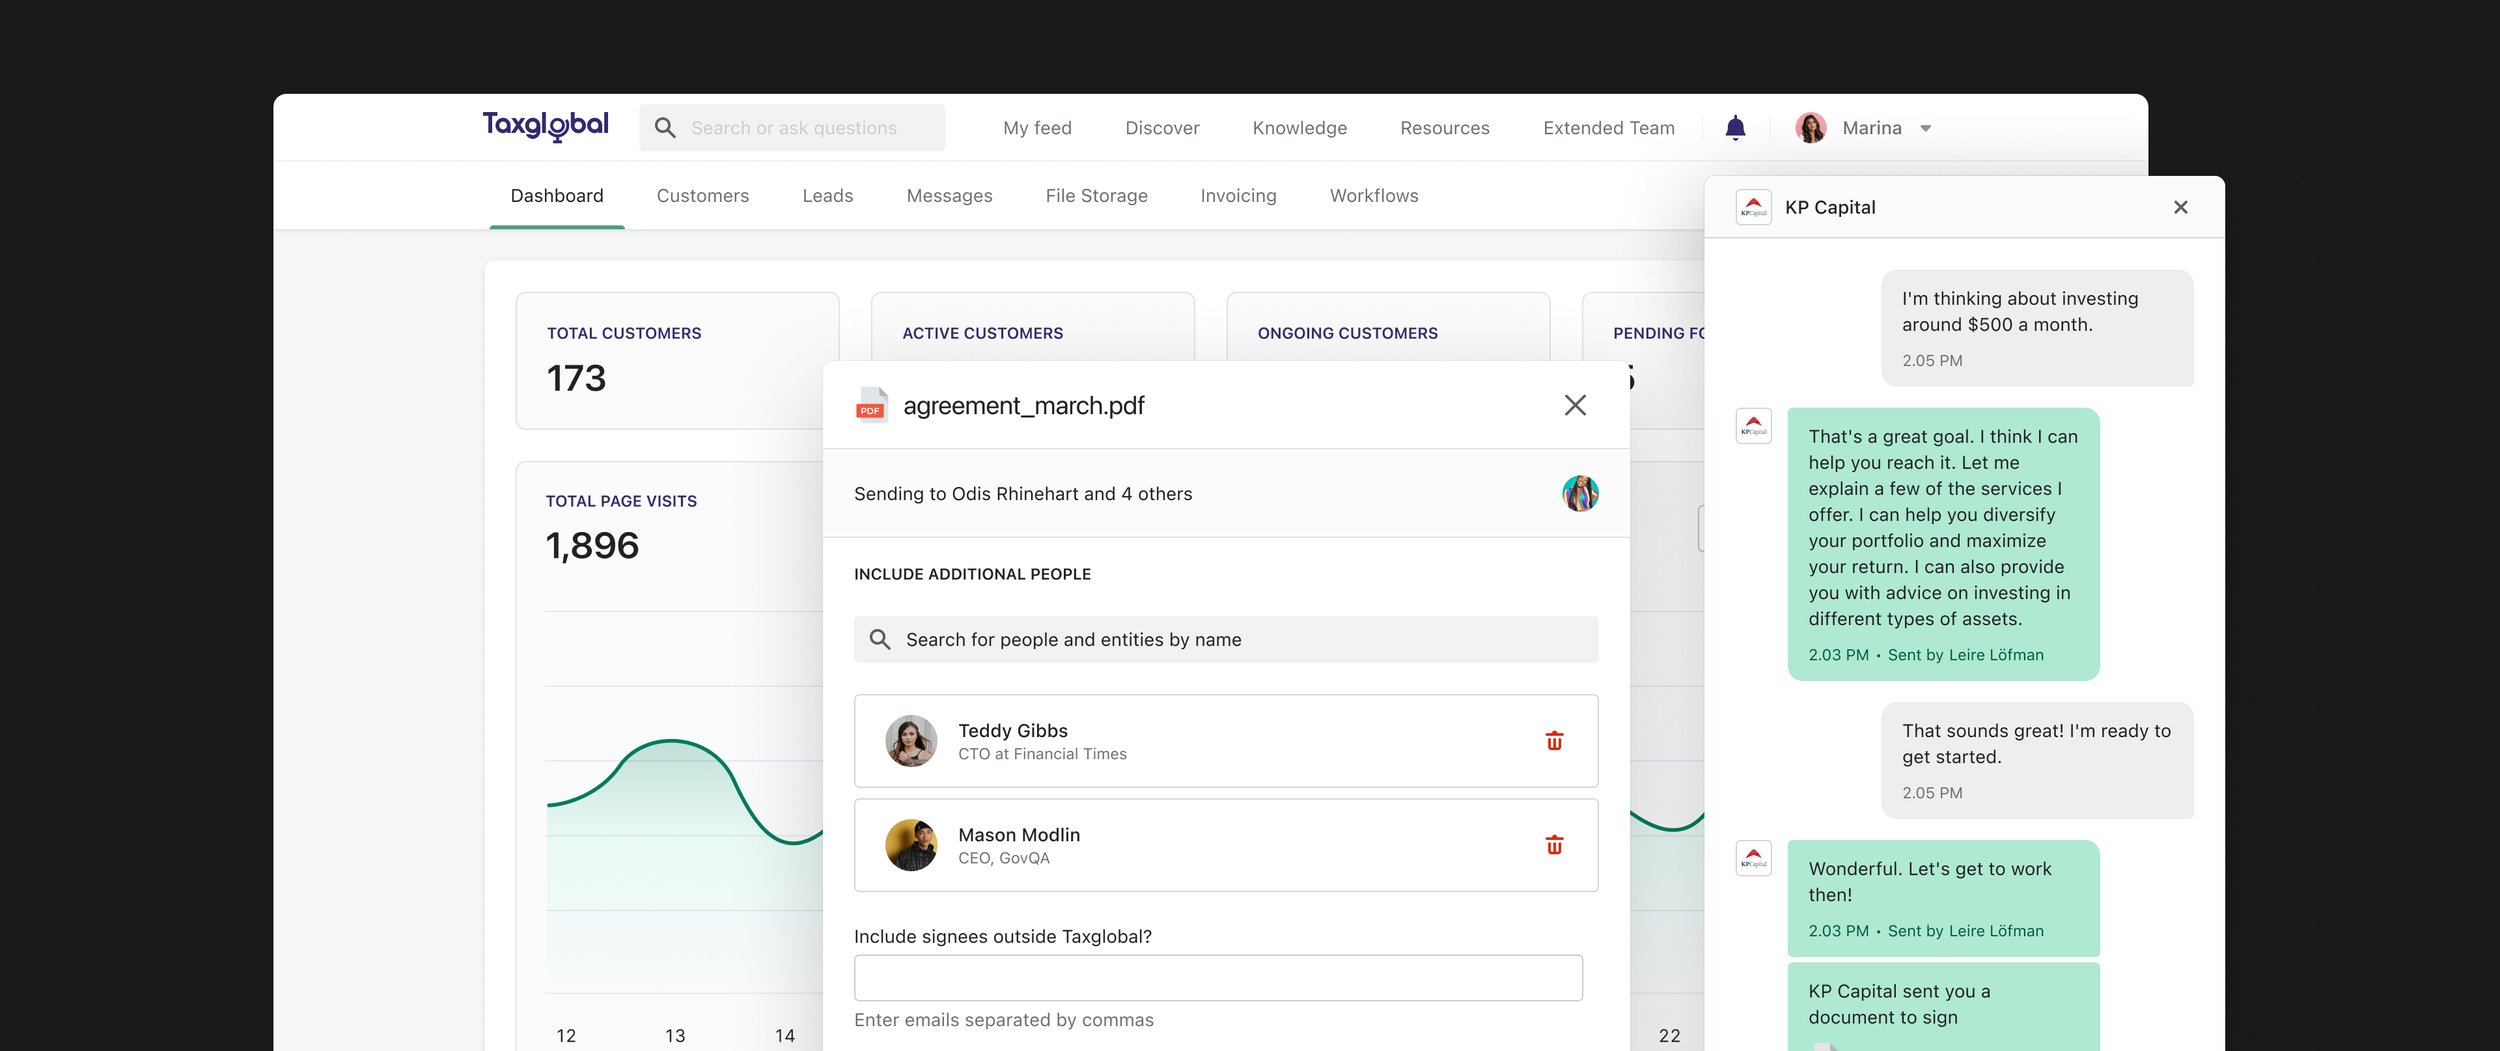Click KP Capital avatar next to 'Wonderful' message
The height and width of the screenshot is (1051, 2500).
(x=1753, y=858)
